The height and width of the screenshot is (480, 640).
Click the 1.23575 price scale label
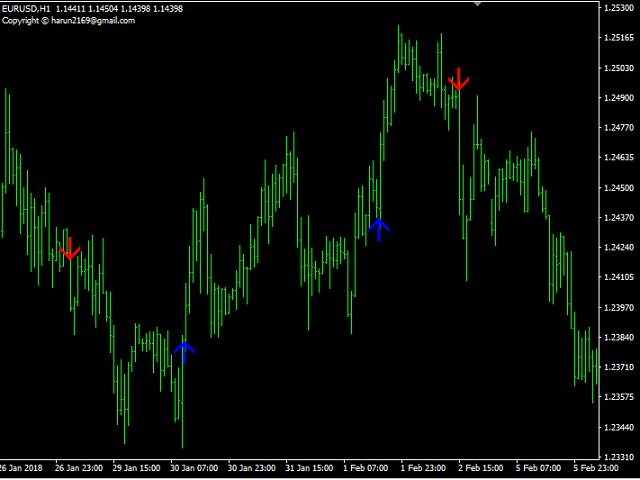tap(619, 397)
